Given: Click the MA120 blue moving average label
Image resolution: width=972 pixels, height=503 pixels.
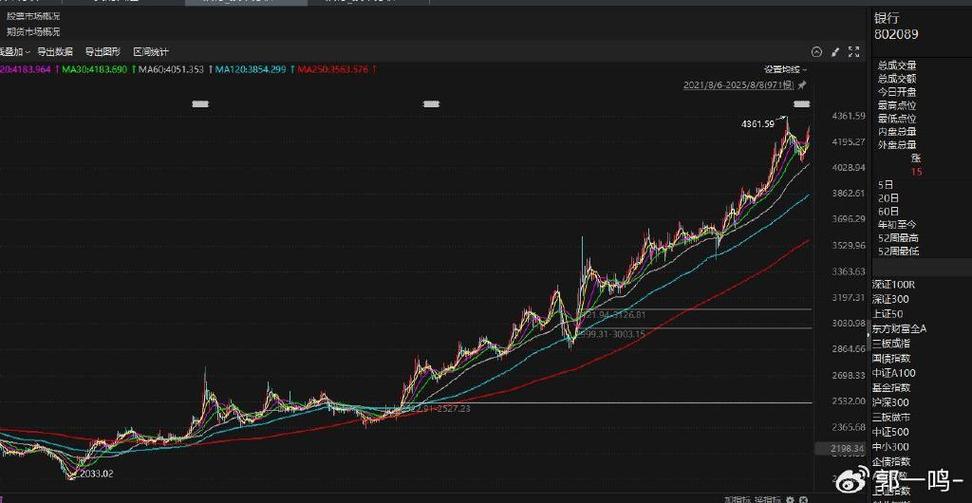Looking at the screenshot, I should pos(251,69).
